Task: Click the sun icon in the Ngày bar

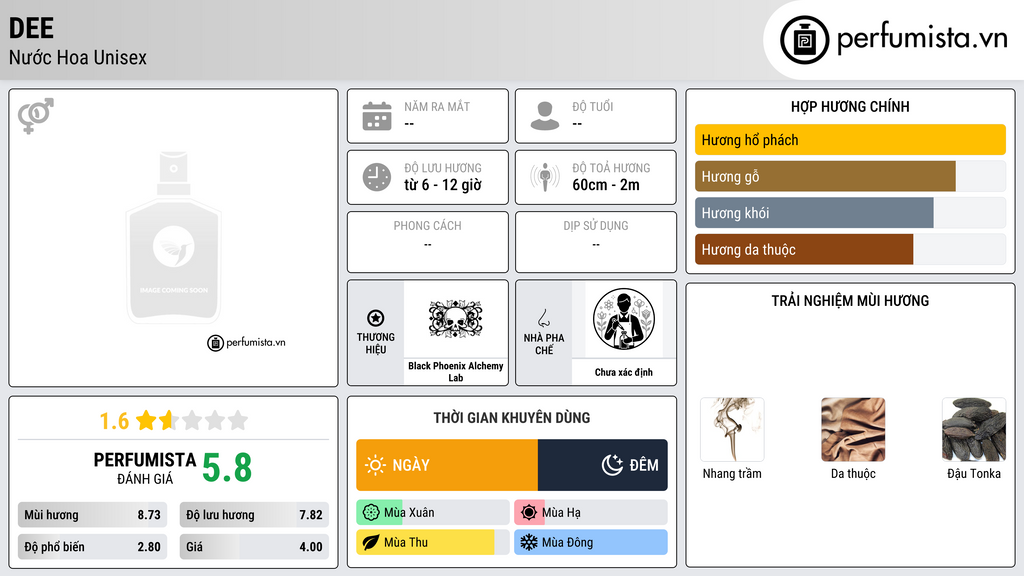Action: click(x=375, y=465)
